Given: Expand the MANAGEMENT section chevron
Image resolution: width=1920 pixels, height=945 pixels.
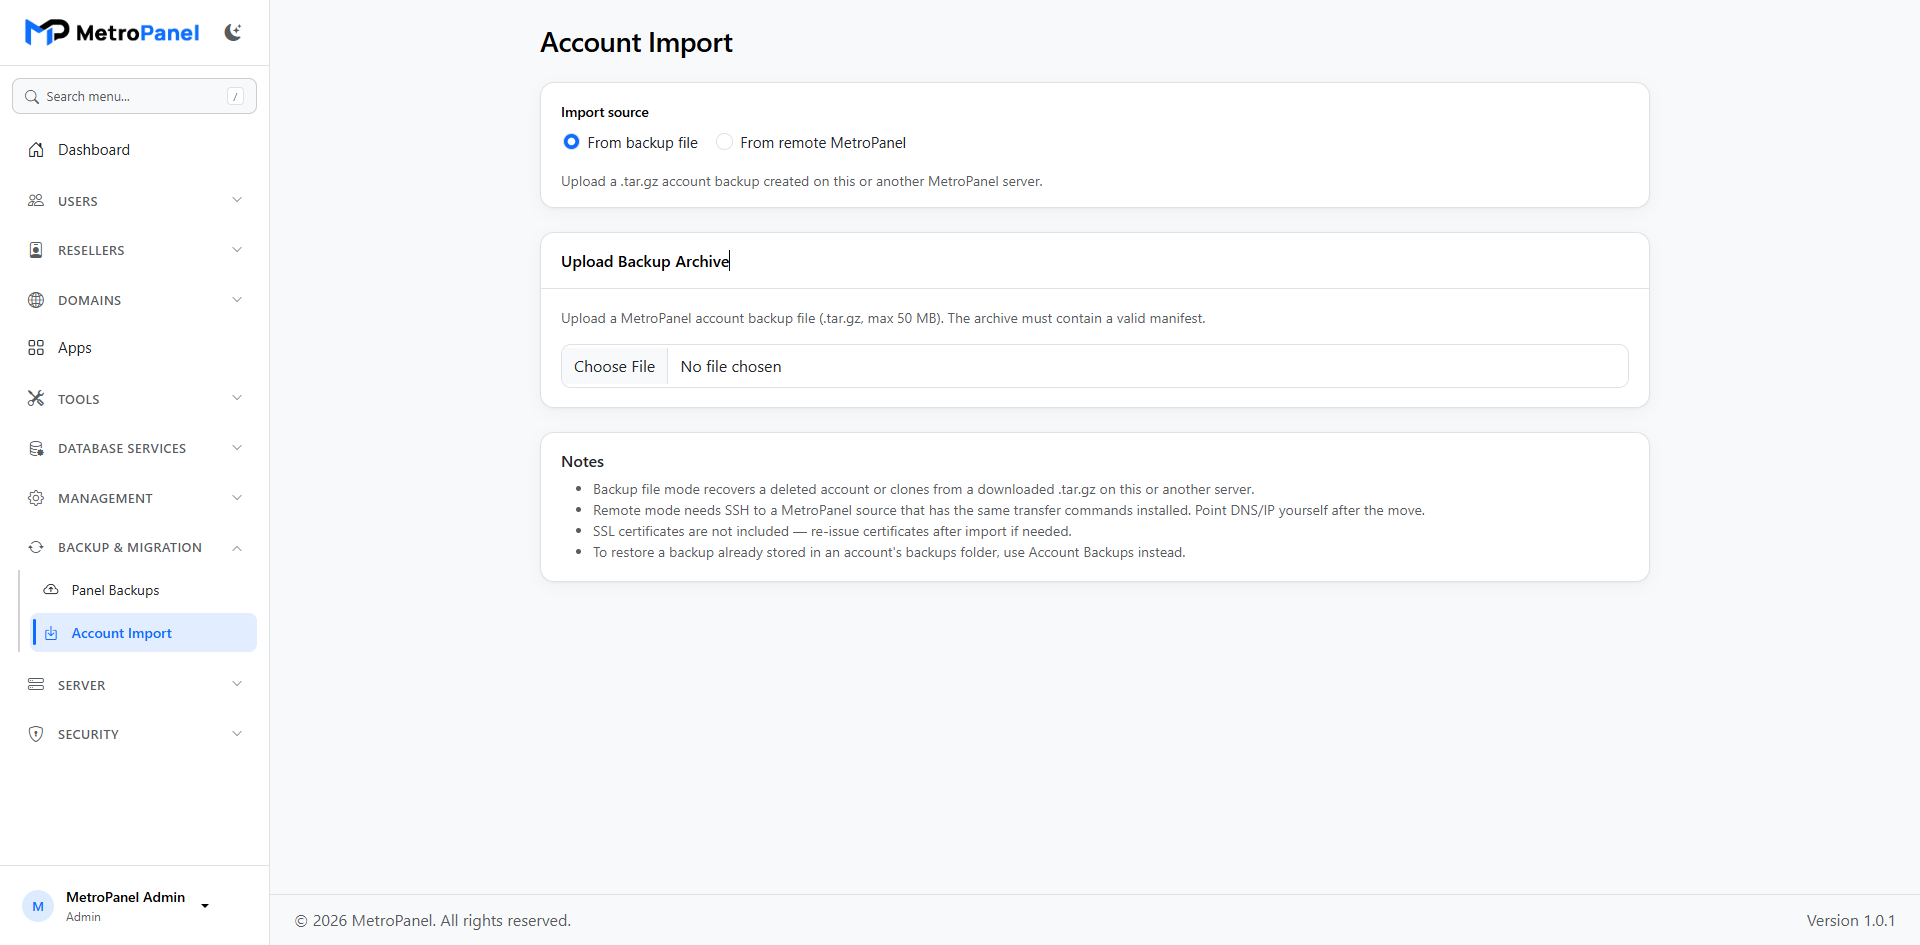Looking at the screenshot, I should click(237, 498).
